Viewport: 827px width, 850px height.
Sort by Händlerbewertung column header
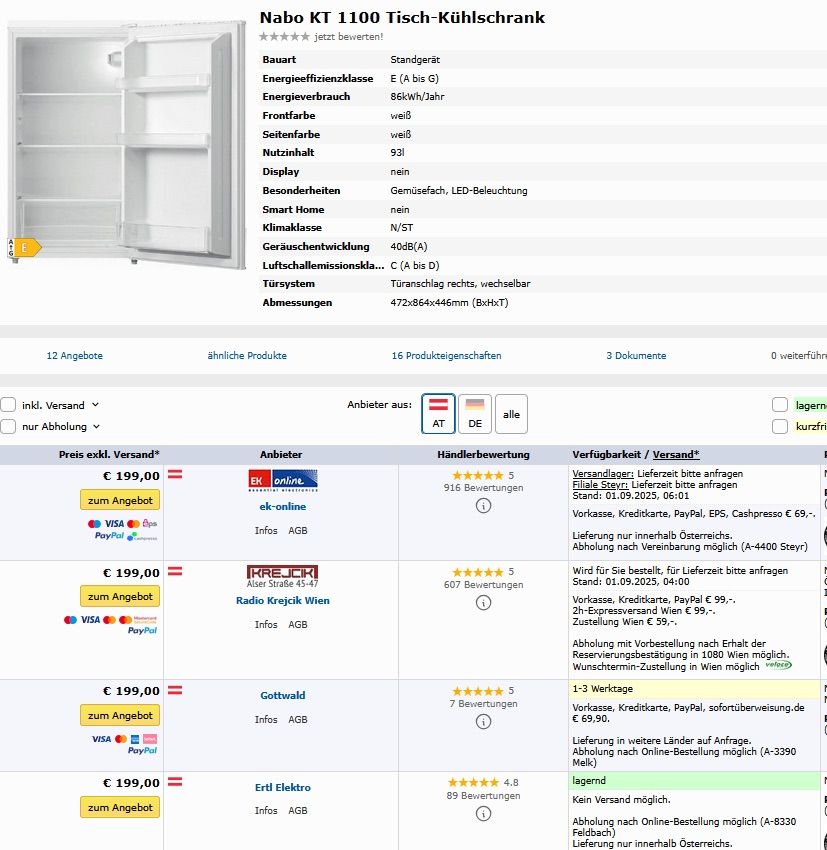[x=483, y=455]
